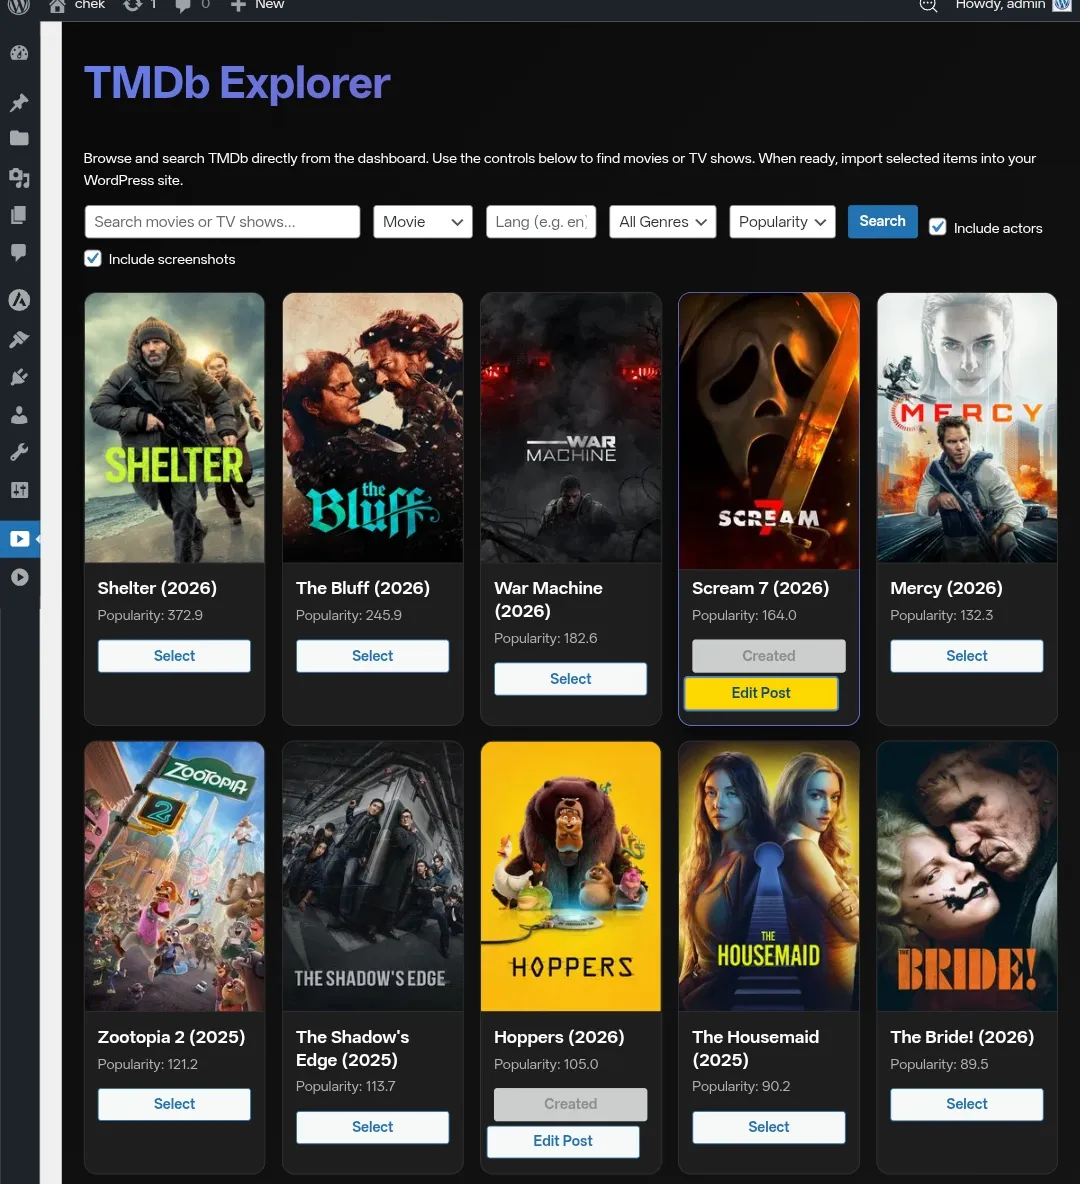Open Comments speech bubble icon in sidebar
The image size is (1080, 1184).
click(x=20, y=252)
